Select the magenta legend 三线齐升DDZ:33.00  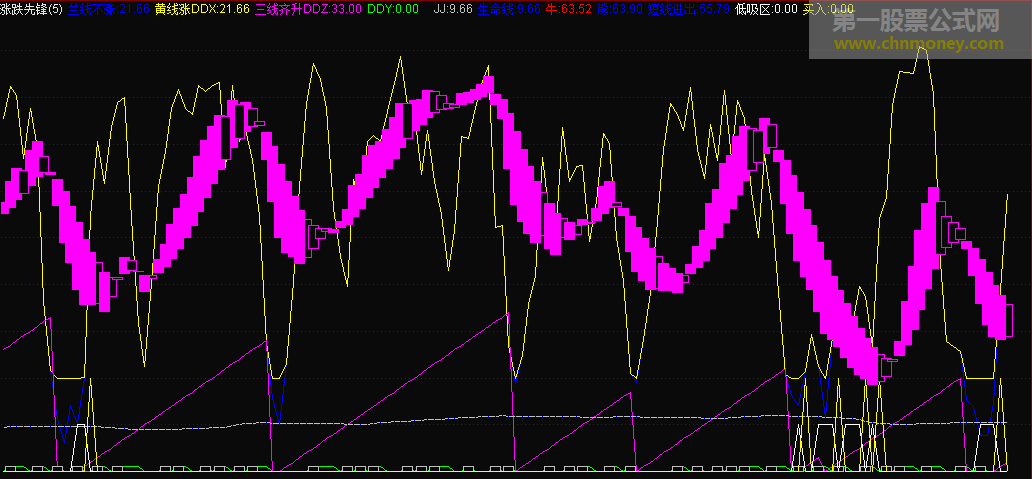point(308,9)
